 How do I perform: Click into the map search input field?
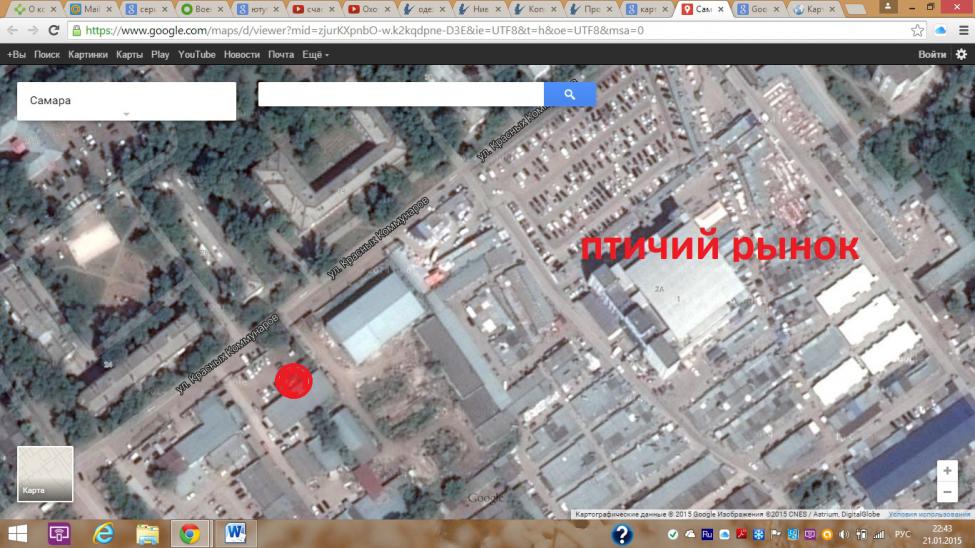pos(400,94)
